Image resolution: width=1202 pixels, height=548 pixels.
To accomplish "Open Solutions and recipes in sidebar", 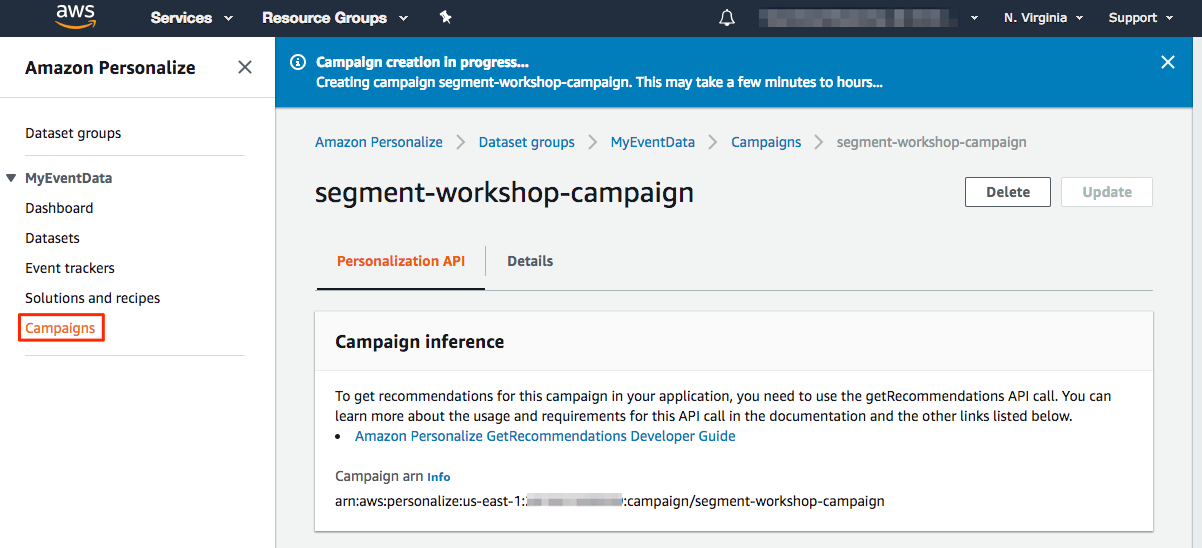I will point(92,298).
